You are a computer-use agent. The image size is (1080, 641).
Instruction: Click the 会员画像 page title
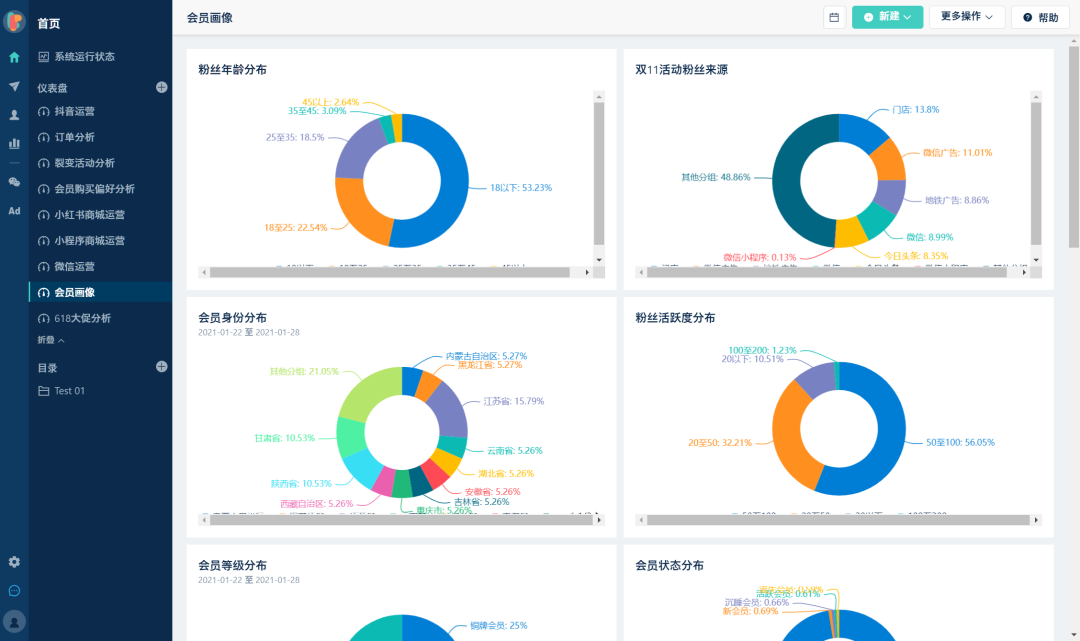(x=209, y=18)
